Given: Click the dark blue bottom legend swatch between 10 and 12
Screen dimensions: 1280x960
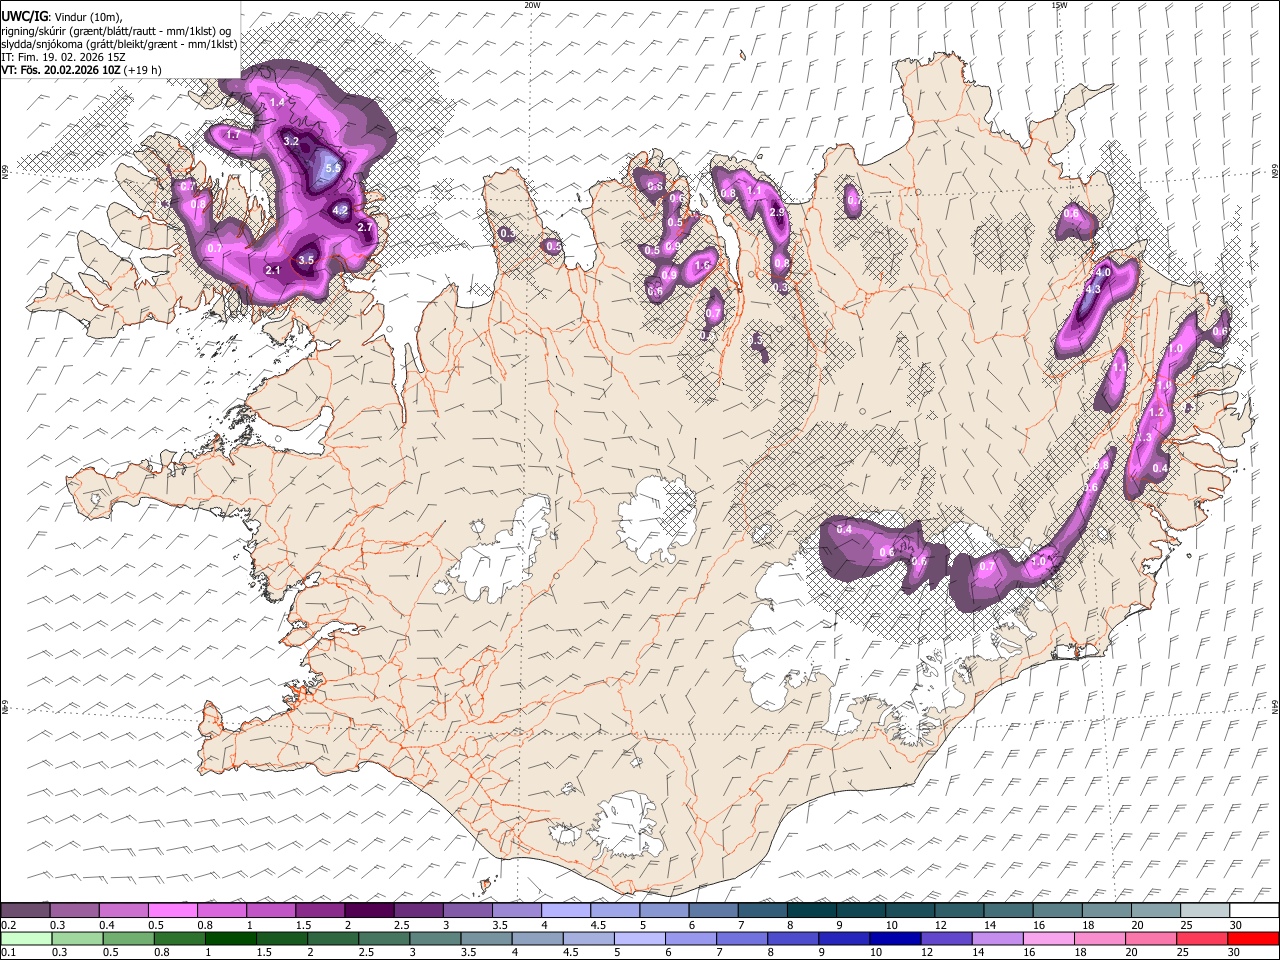Looking at the screenshot, I should click(x=894, y=938).
